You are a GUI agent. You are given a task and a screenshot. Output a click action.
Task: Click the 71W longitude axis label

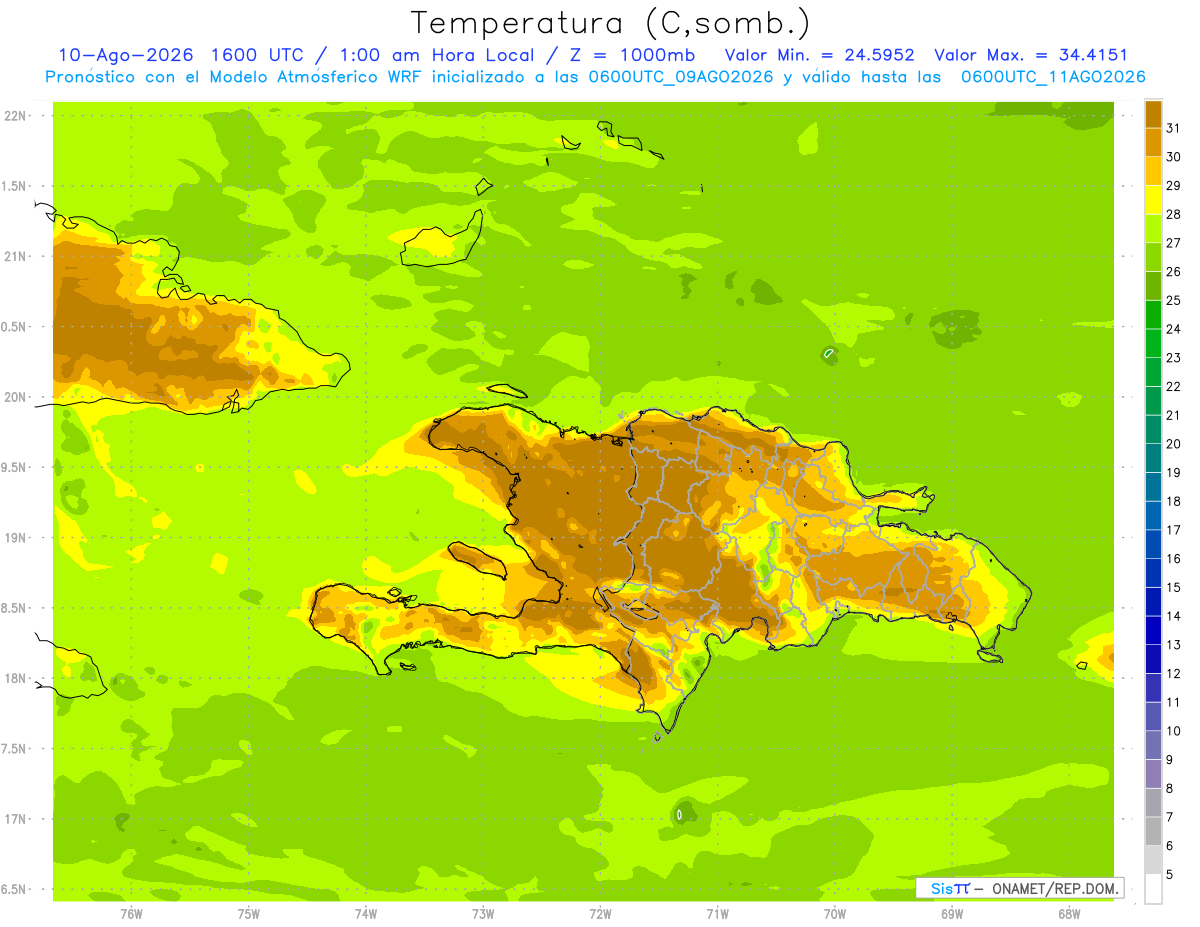(717, 914)
